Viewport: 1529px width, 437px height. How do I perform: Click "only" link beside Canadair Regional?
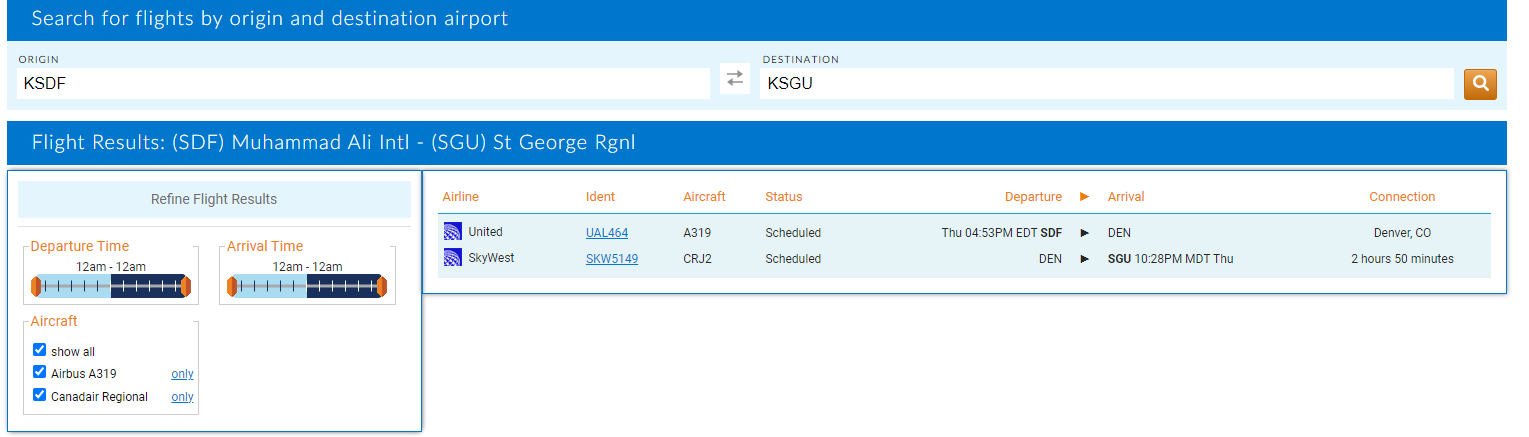tap(182, 397)
